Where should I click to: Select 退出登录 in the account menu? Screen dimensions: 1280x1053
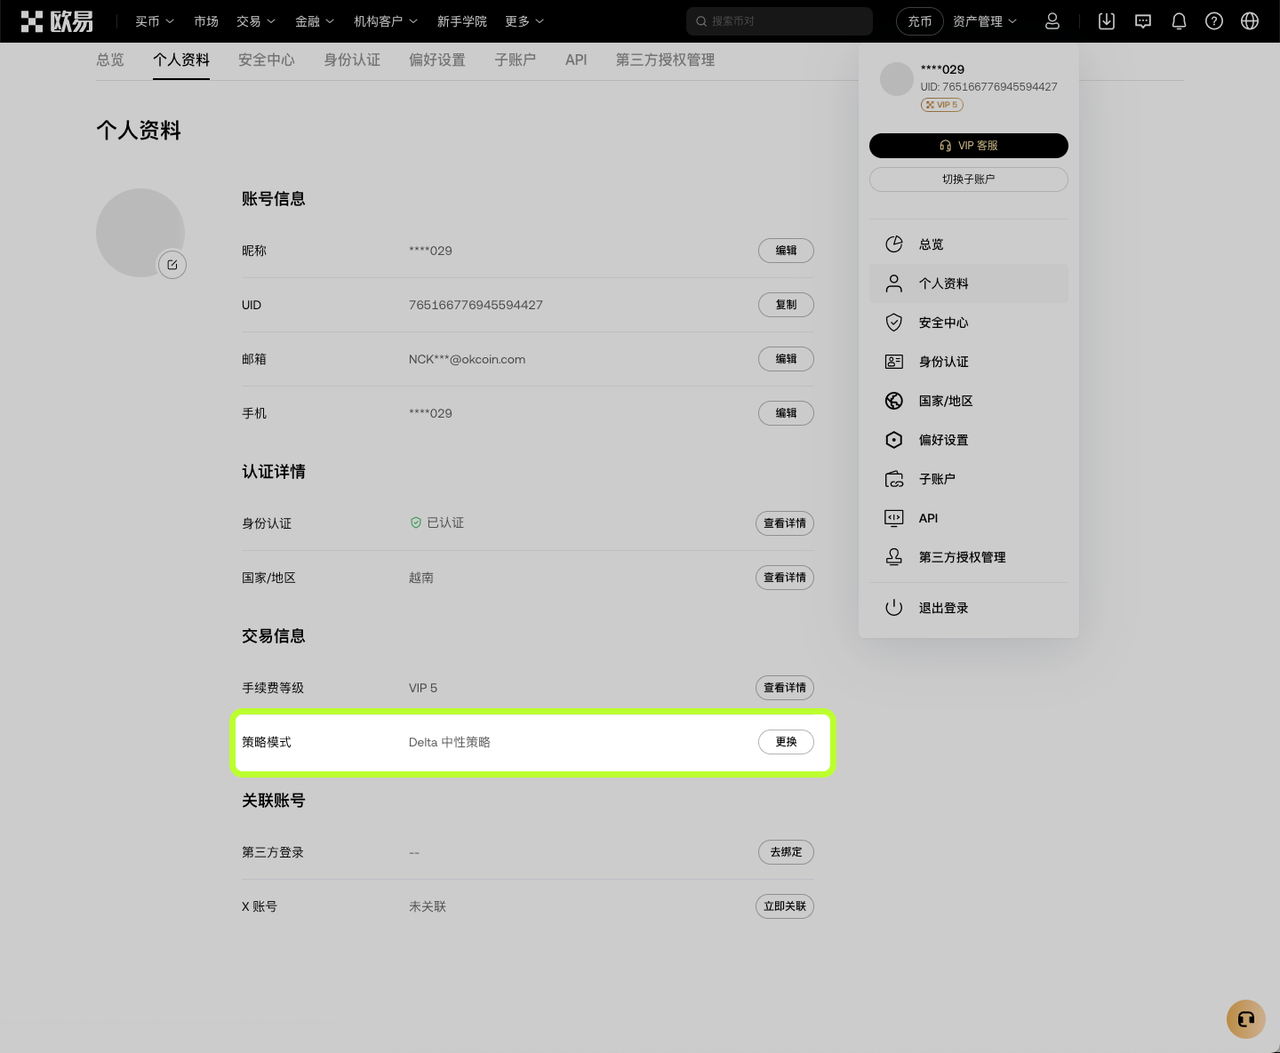(943, 608)
